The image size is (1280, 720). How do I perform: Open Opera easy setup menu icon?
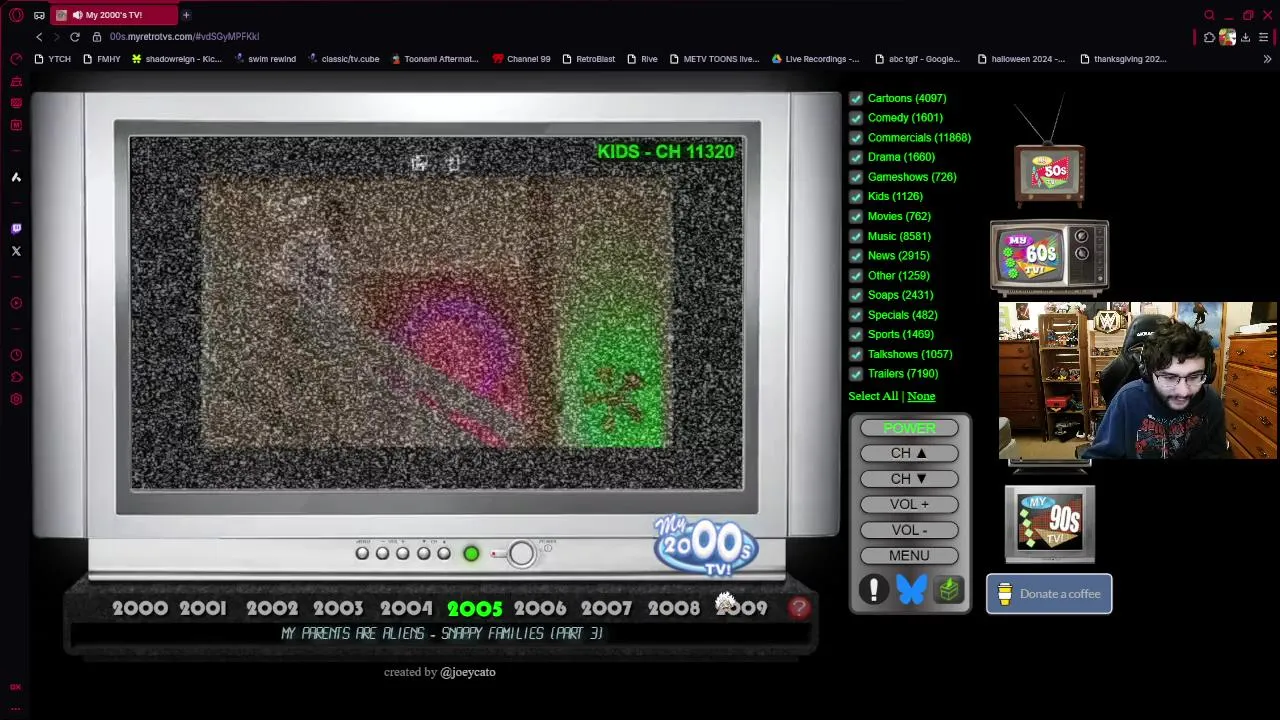click(1263, 37)
